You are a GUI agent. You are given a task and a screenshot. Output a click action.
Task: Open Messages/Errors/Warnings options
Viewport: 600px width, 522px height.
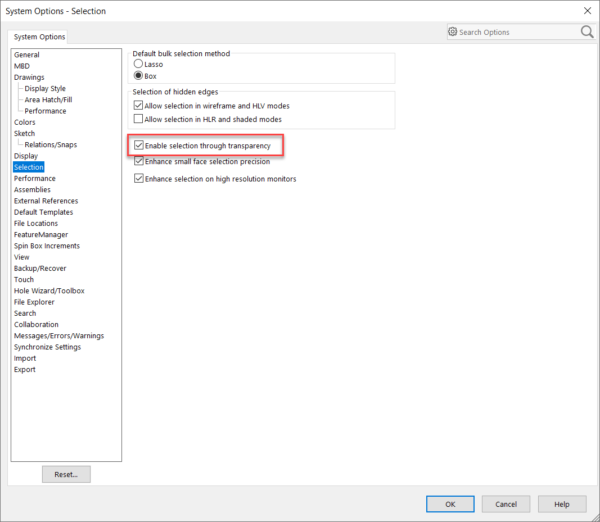coord(59,336)
